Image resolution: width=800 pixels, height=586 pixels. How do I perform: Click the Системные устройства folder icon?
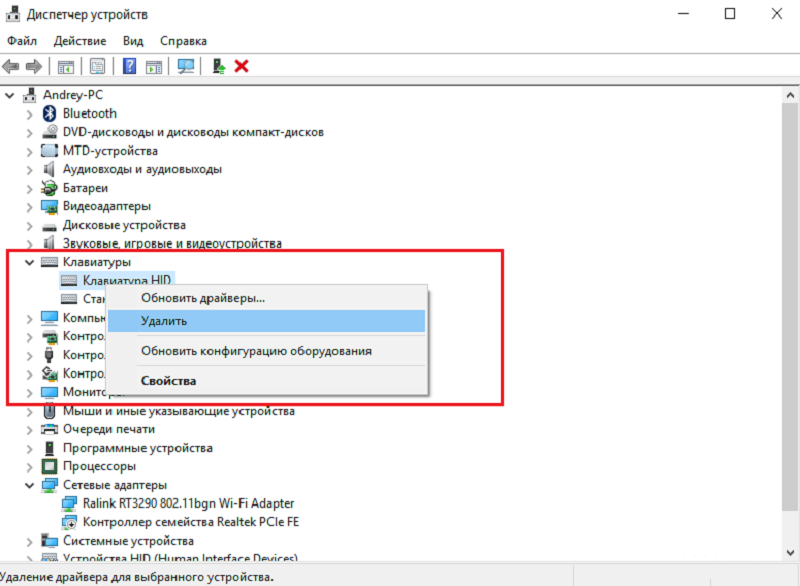coord(49,541)
